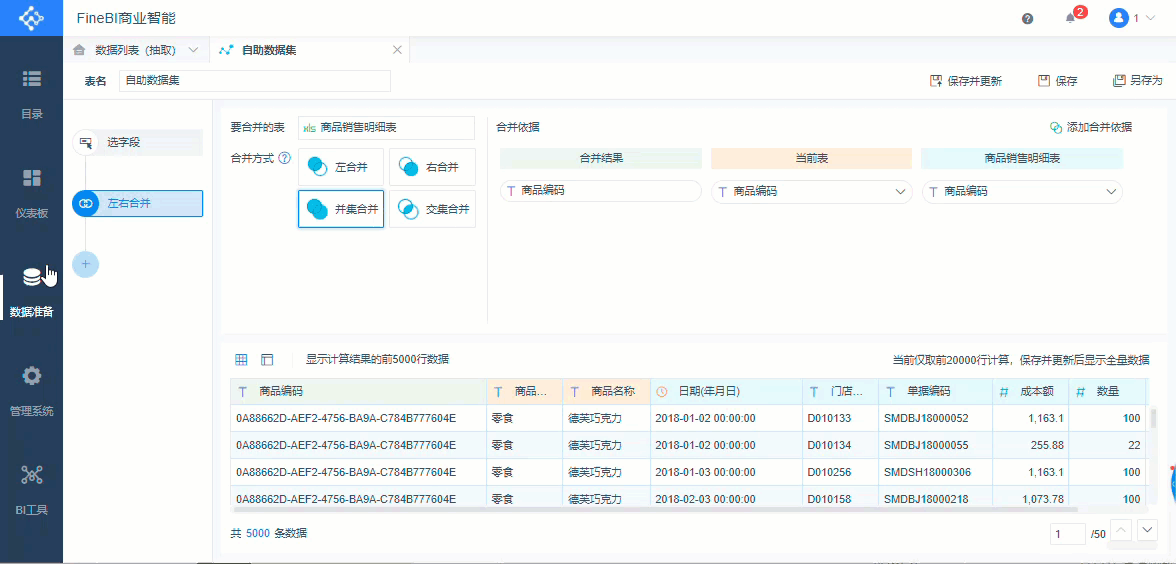The image size is (1176, 564).
Task: Click the 保存 button
Action: point(1058,81)
